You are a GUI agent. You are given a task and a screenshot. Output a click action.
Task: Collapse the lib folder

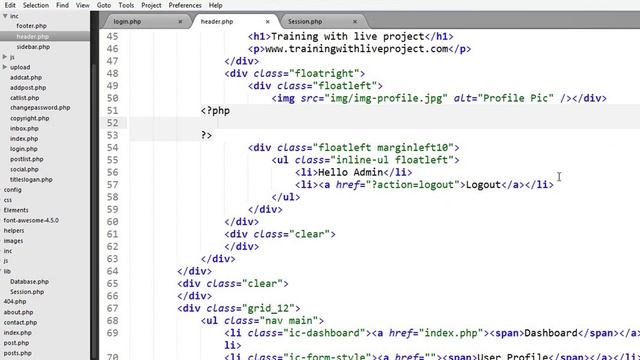pyautogui.click(x=7, y=271)
